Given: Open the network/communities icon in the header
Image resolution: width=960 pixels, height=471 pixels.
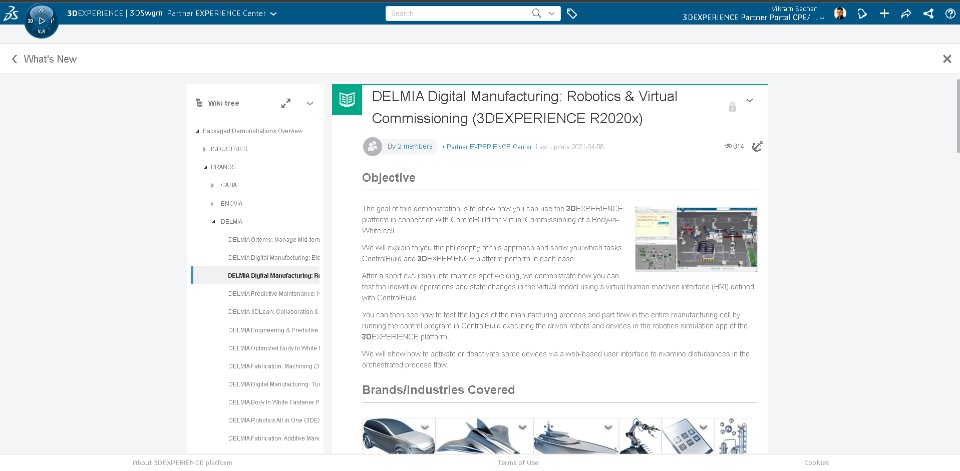Looking at the screenshot, I should (x=928, y=13).
